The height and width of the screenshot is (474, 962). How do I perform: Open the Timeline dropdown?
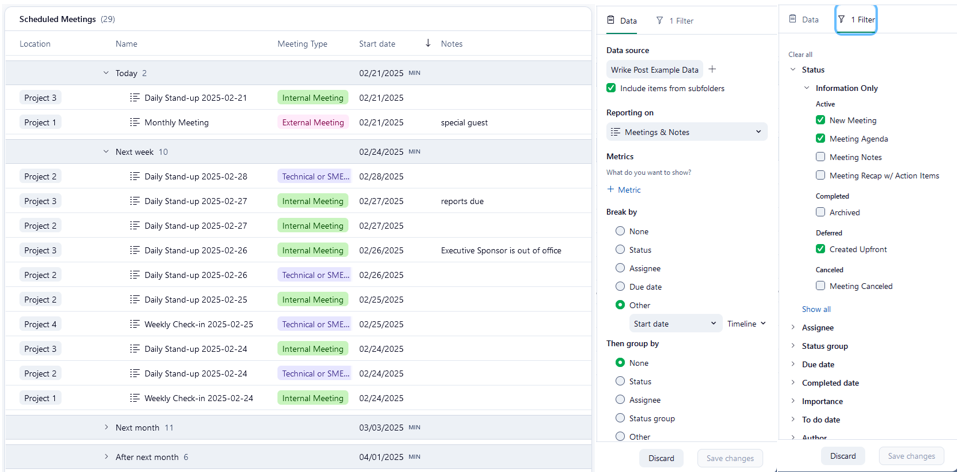(746, 324)
